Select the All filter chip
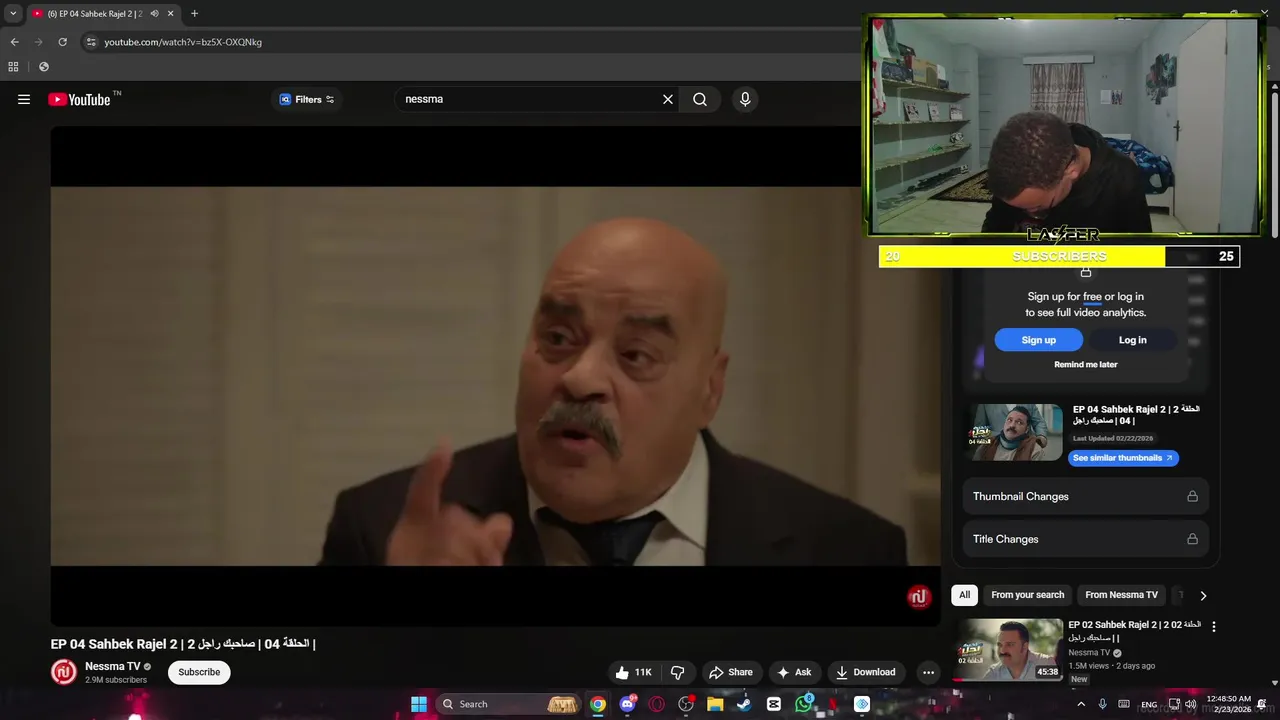The height and width of the screenshot is (720, 1280). [964, 595]
